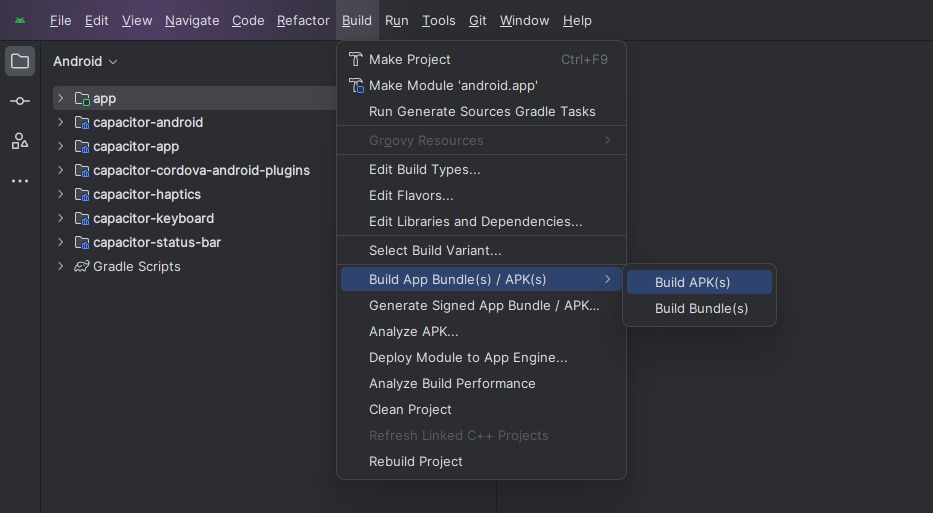Click the More tool windows ellipsis icon
The image size is (933, 513).
pyautogui.click(x=20, y=181)
